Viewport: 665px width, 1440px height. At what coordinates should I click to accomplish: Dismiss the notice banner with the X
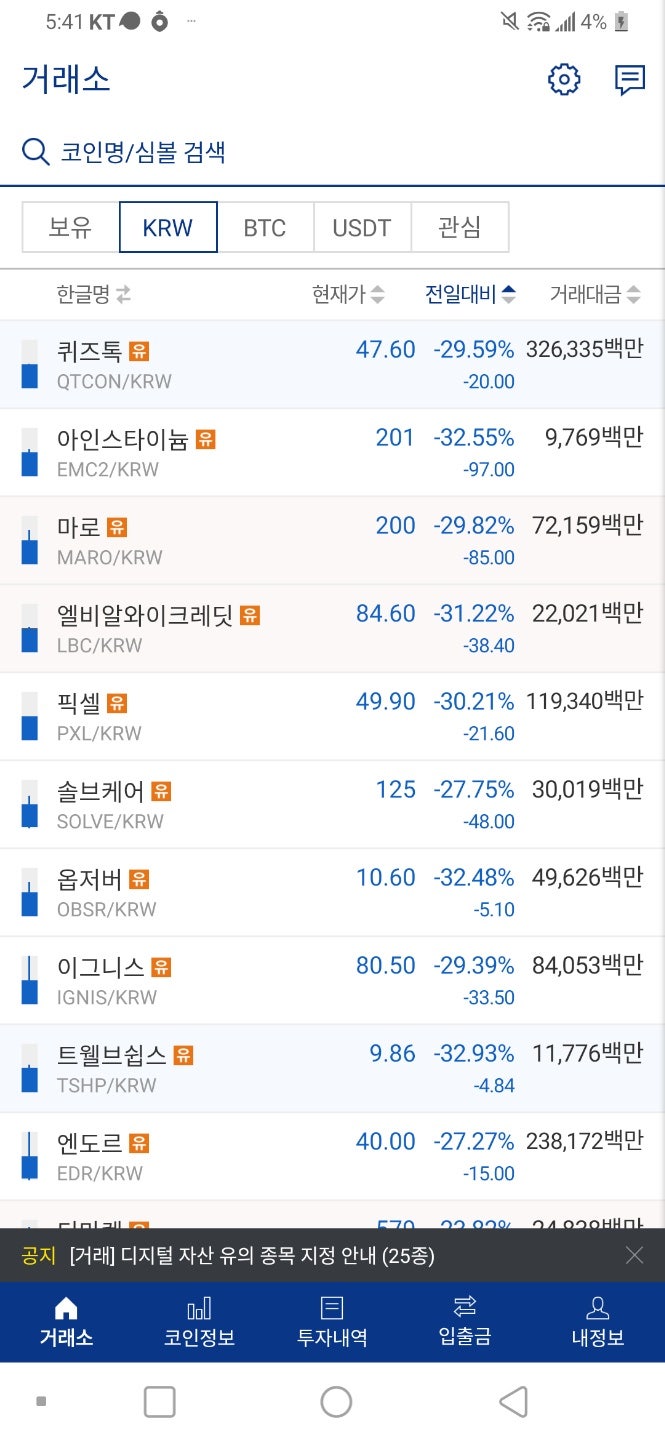pos(634,1256)
